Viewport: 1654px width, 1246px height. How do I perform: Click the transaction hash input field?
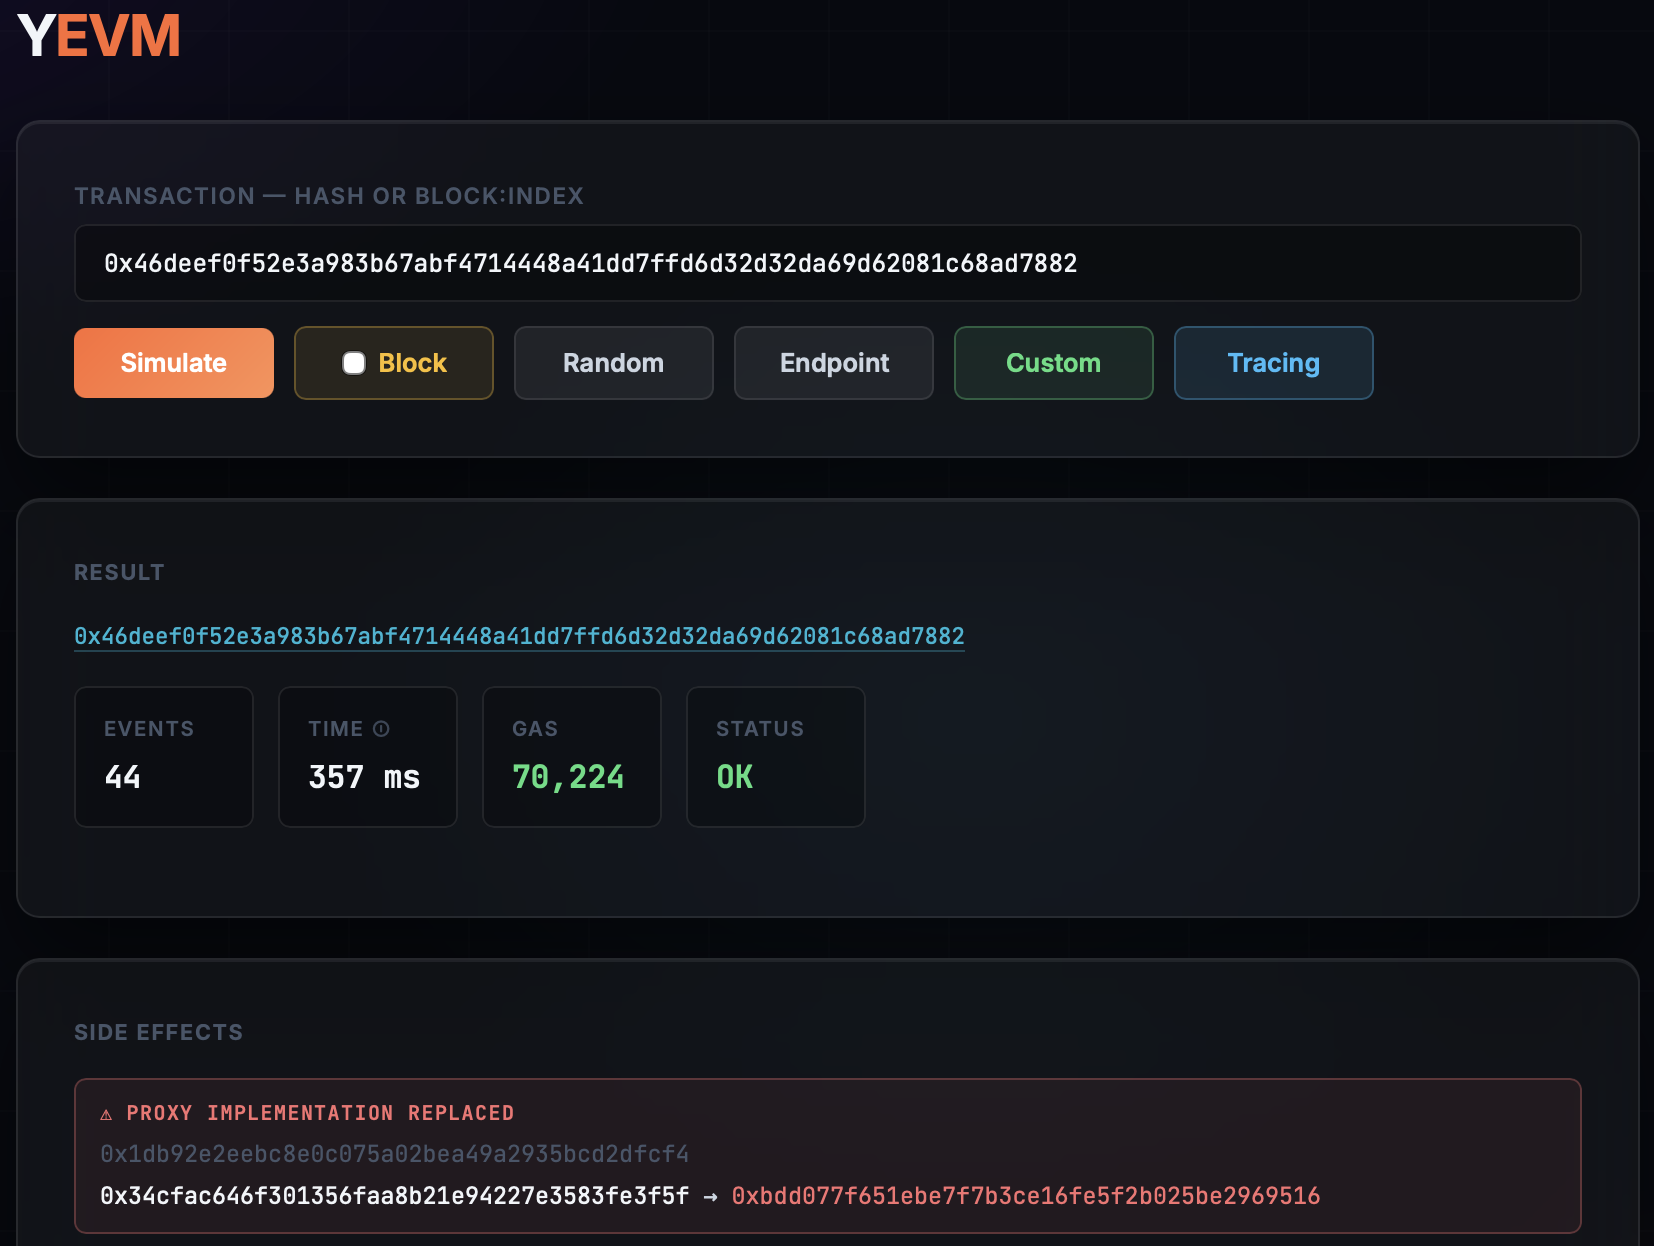[827, 263]
